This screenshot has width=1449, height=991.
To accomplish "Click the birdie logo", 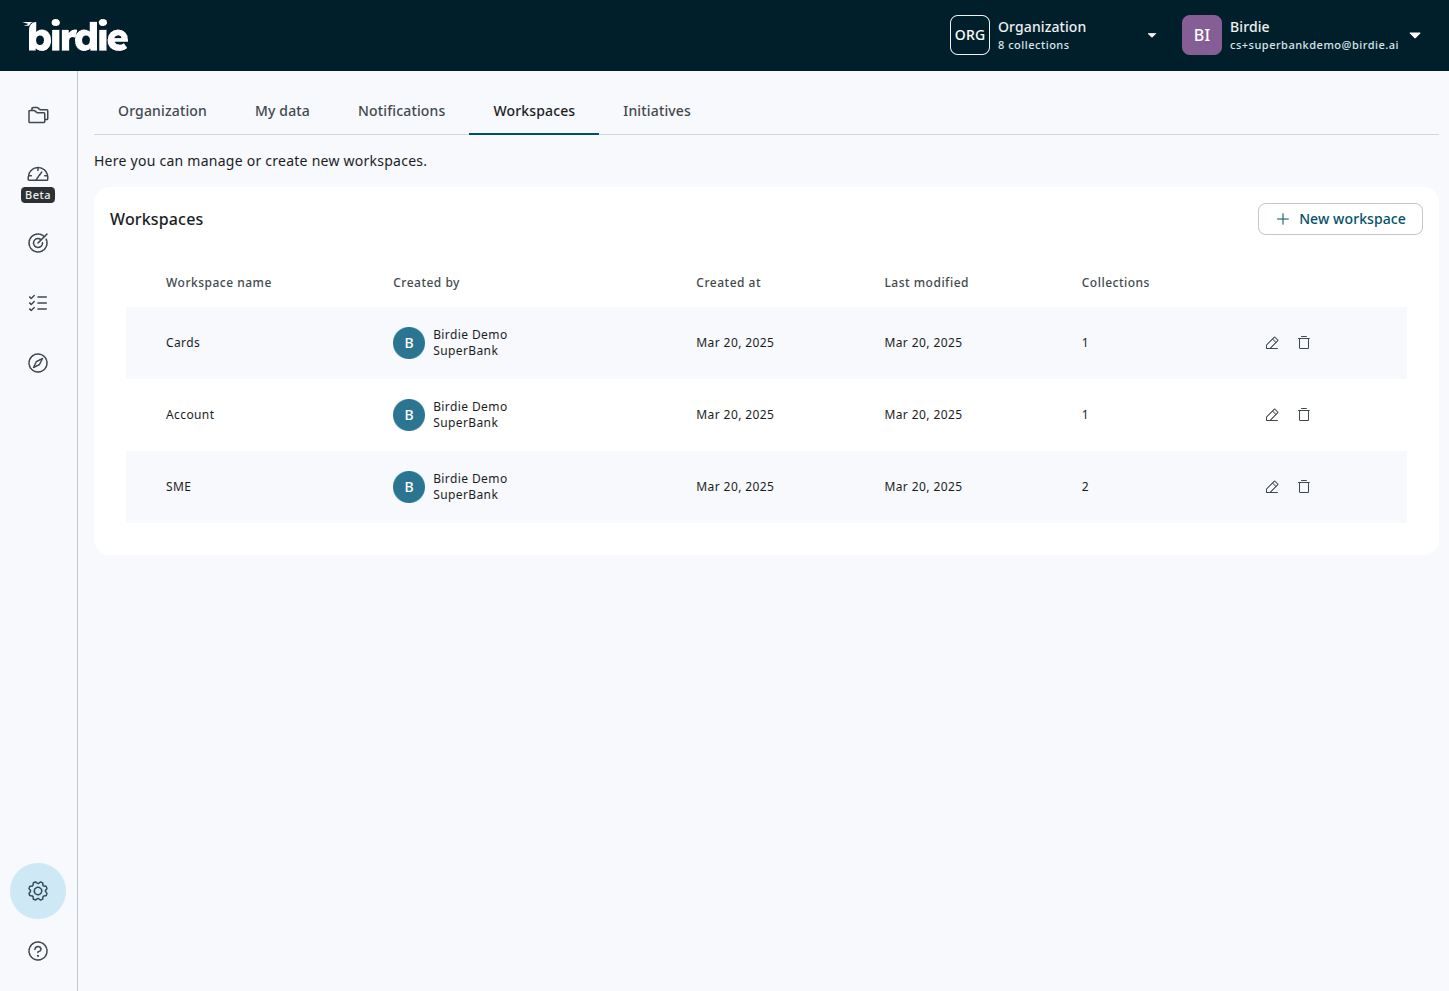I will point(76,36).
